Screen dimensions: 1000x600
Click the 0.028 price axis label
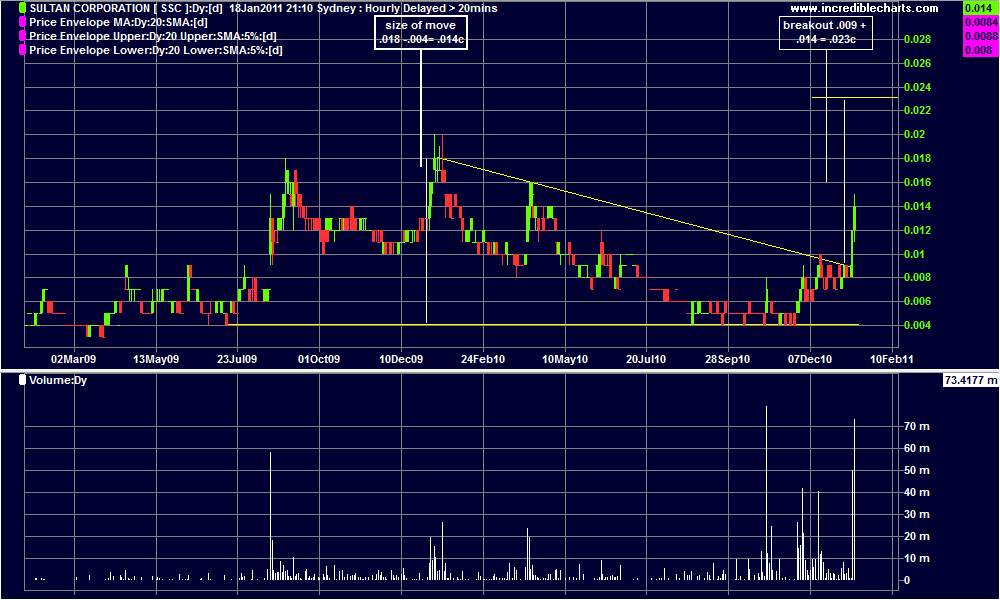point(917,40)
